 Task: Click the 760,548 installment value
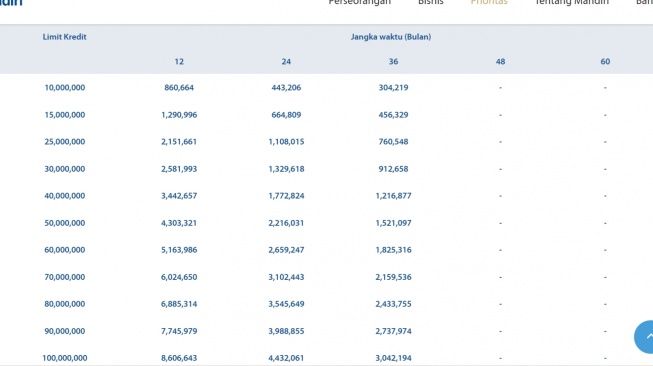coord(394,142)
